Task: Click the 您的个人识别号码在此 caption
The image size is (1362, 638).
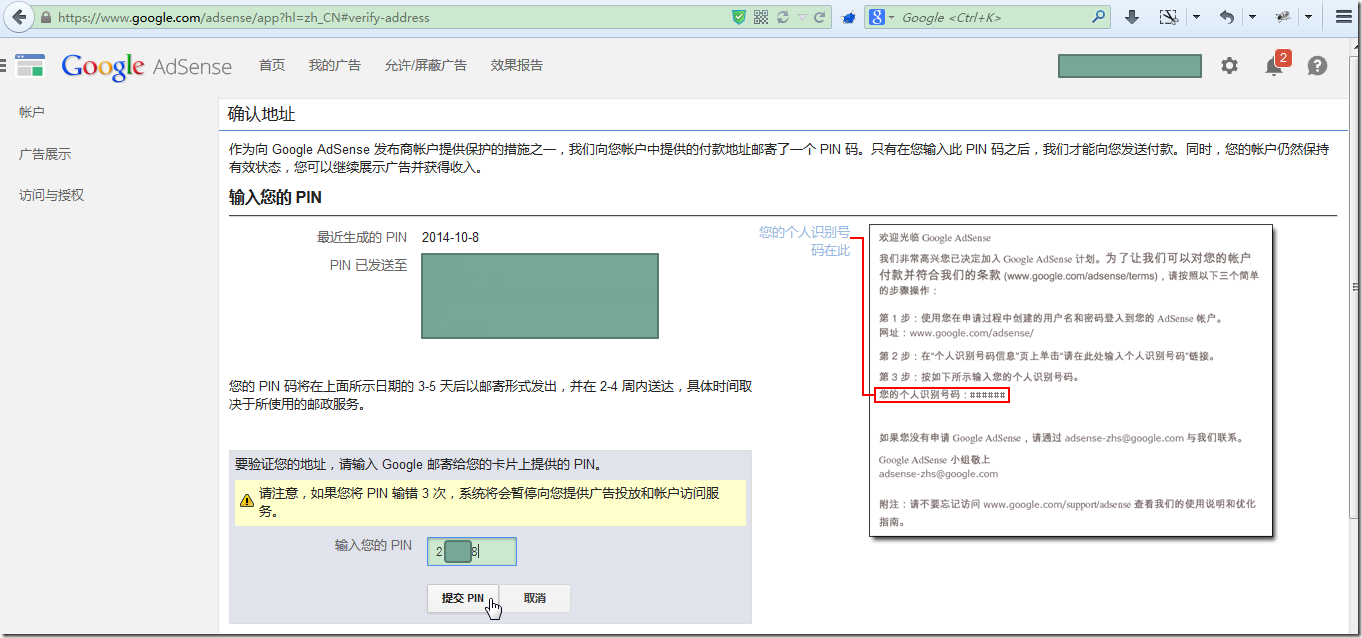Action: [805, 241]
